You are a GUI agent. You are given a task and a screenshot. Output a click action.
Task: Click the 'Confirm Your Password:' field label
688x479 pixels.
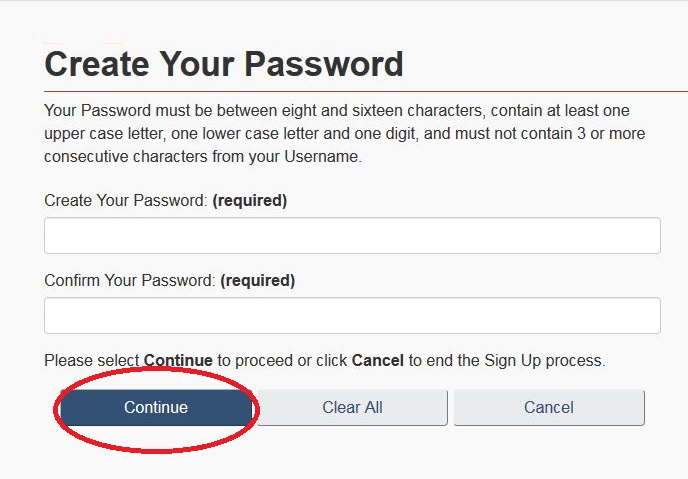130,280
